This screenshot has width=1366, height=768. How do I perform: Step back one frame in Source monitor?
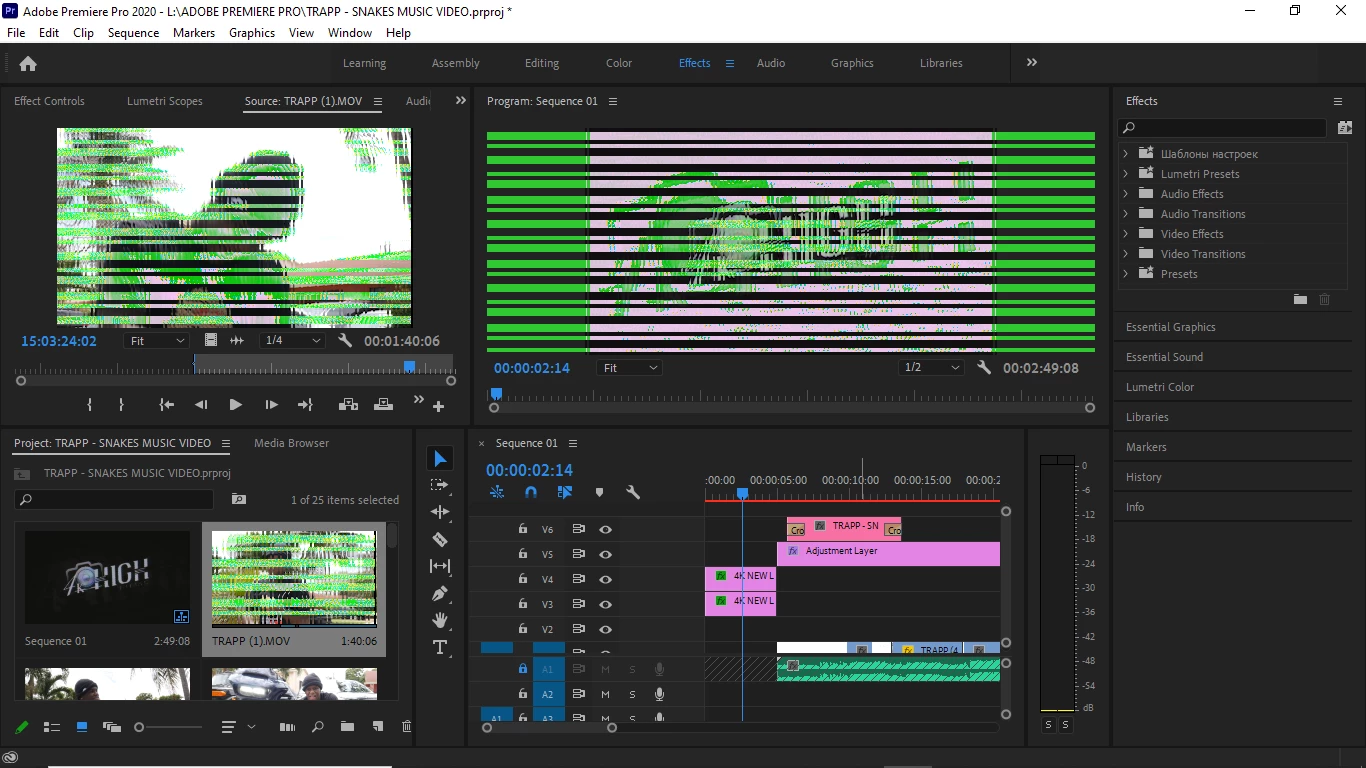tap(201, 405)
